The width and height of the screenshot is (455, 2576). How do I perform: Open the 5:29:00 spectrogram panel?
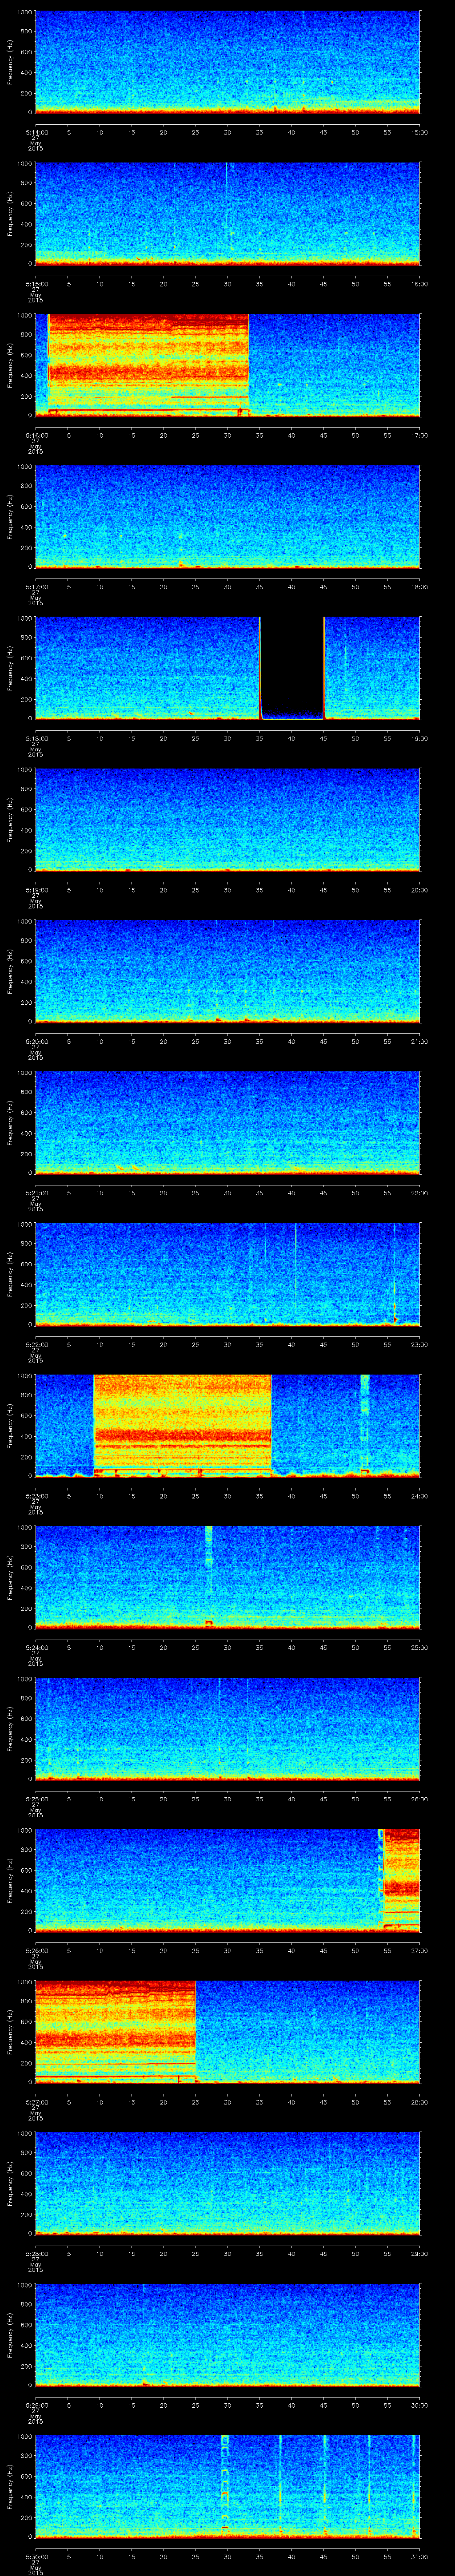pyautogui.click(x=227, y=2334)
